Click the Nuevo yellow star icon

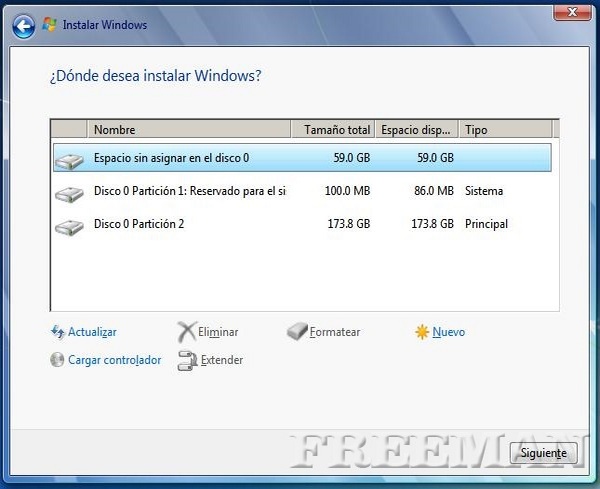(422, 332)
